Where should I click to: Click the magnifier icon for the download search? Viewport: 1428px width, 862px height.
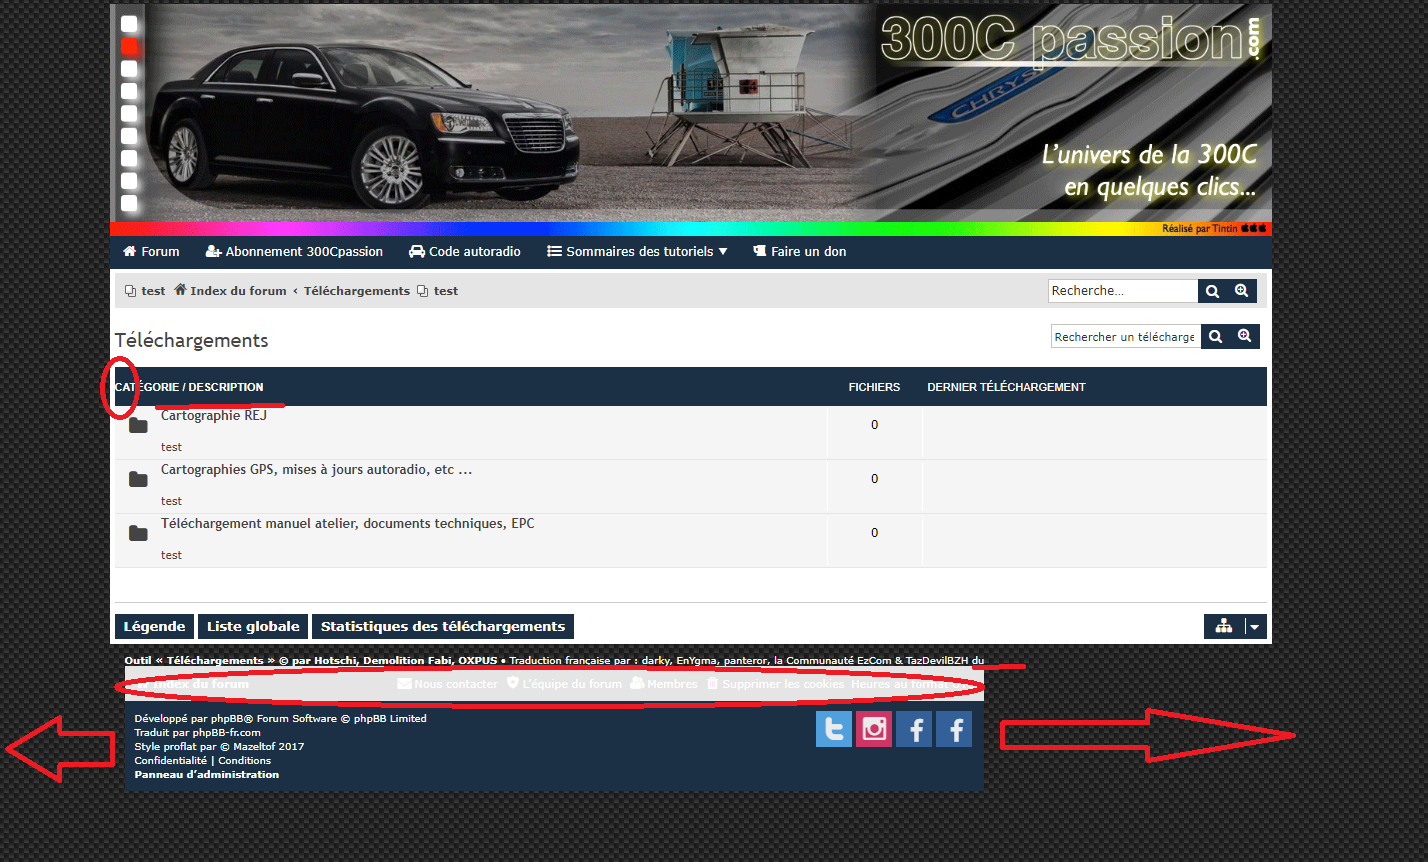pos(1216,337)
